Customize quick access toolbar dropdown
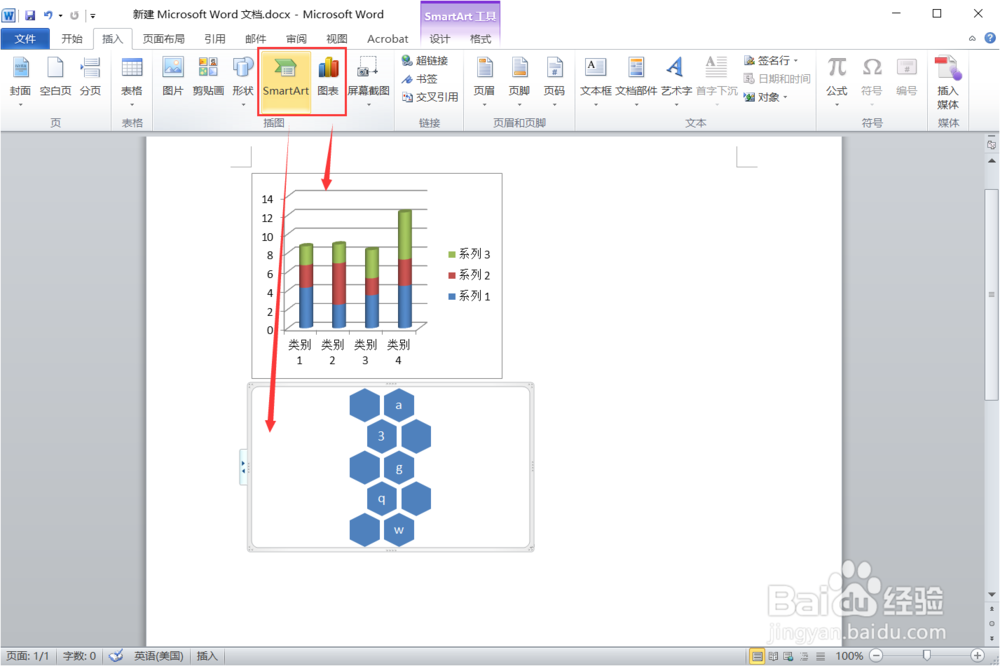 point(93,15)
